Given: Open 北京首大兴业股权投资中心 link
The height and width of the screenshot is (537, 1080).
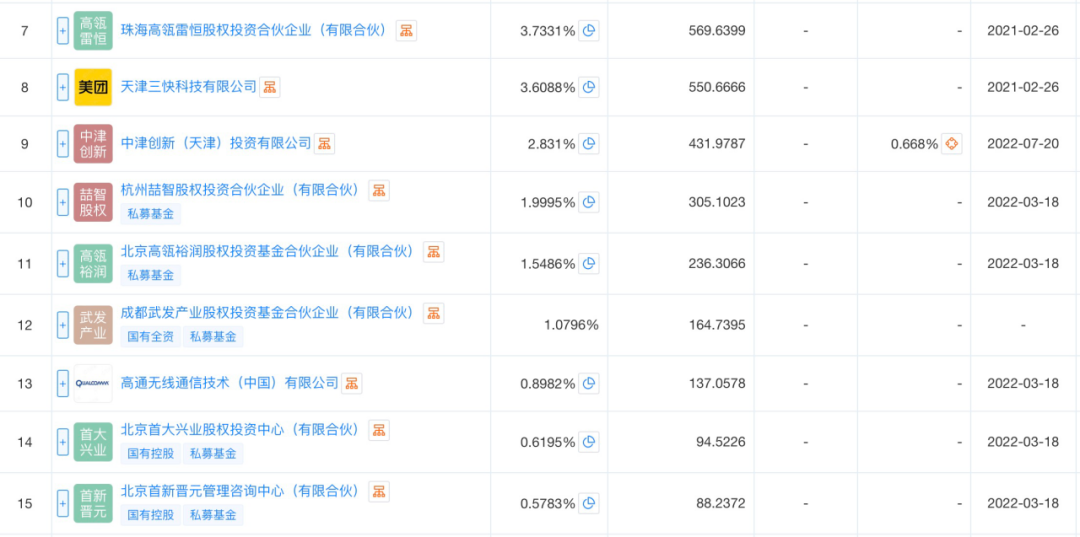Looking at the screenshot, I should [239, 430].
